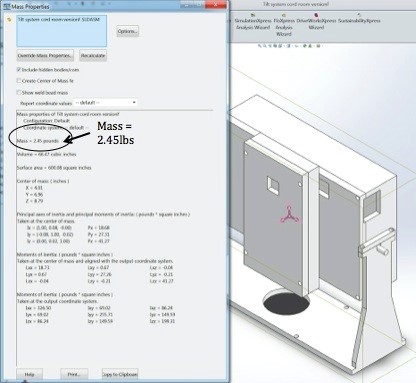416x383 pixels.
Task: Click Mass Properties window title icon
Action: click(6, 6)
